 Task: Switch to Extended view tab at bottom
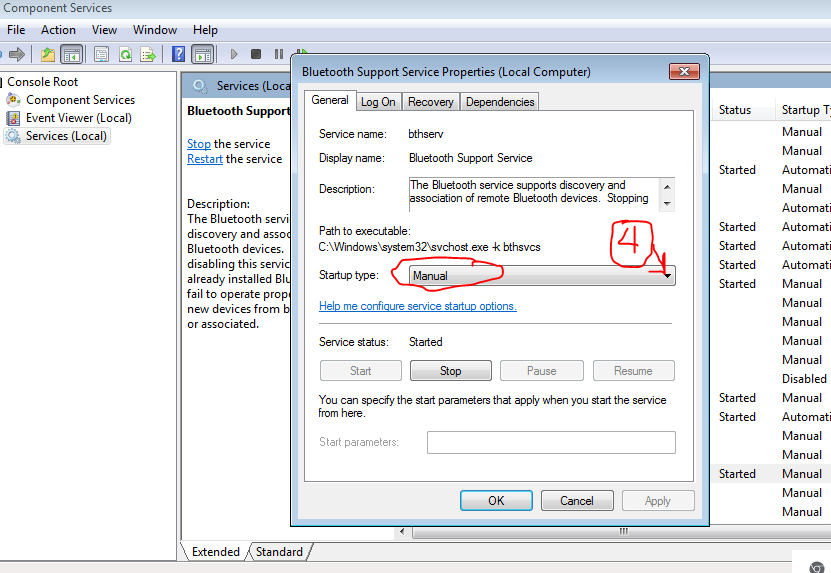(215, 552)
